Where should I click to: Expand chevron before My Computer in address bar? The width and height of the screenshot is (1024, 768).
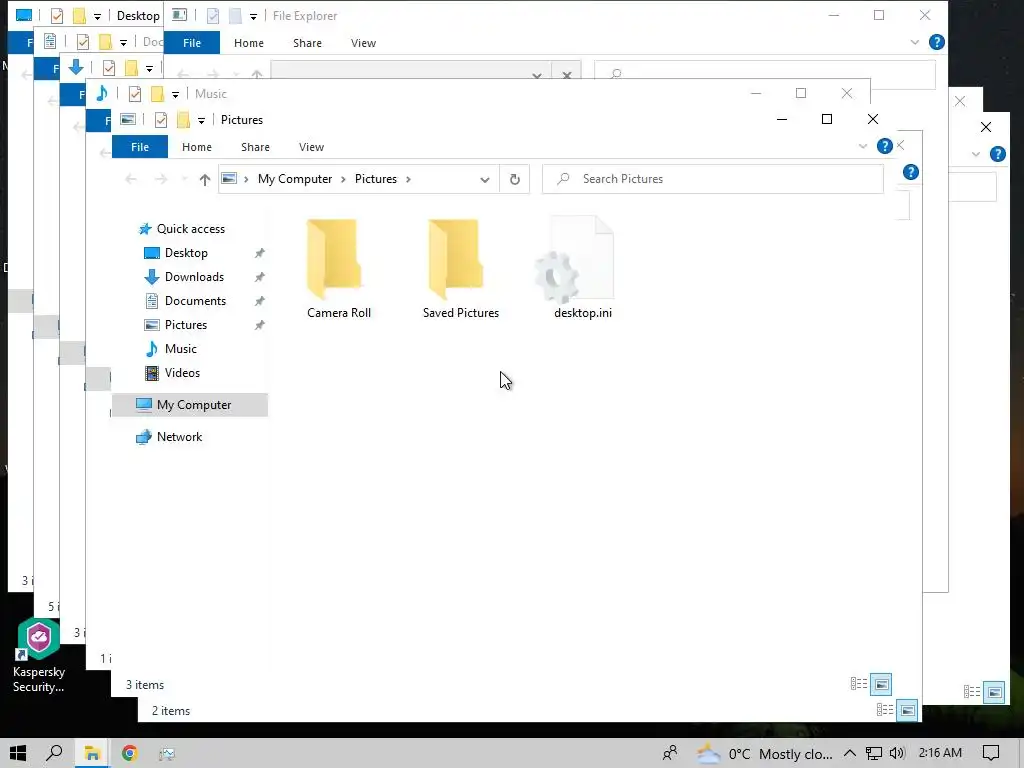pyautogui.click(x=246, y=179)
